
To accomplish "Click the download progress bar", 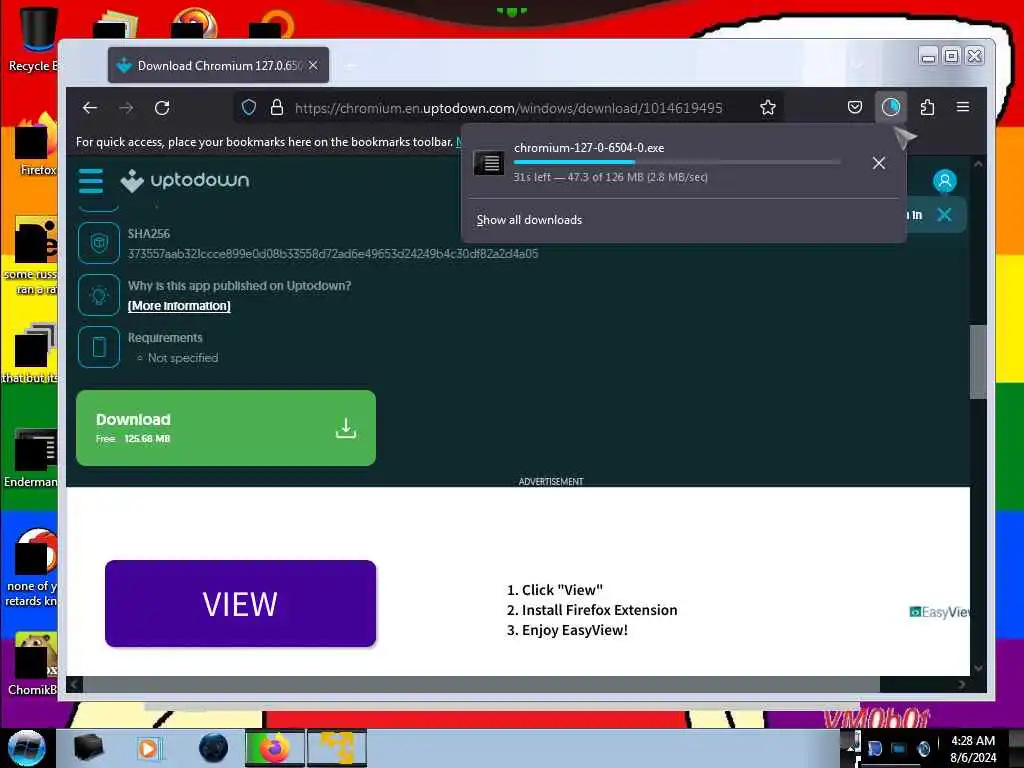I will 677,162.
